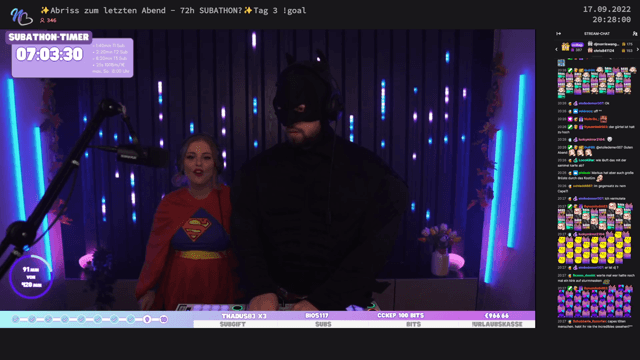Image resolution: width=640 pixels, height=360 pixels.
Task: Select the BITS label in bottom bar
Action: 413,324
